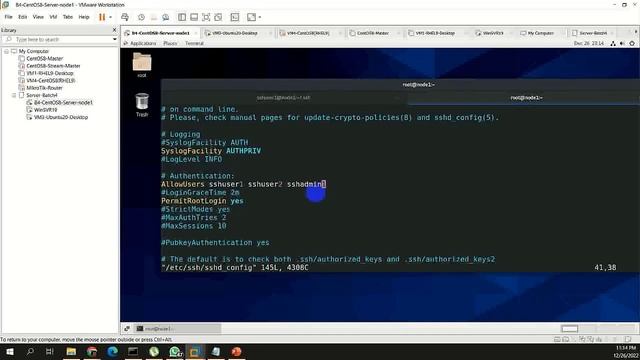The image size is (640, 360).
Task: Select VM1-RHEL9-Desktop in the library tree
Action: coord(50,73)
